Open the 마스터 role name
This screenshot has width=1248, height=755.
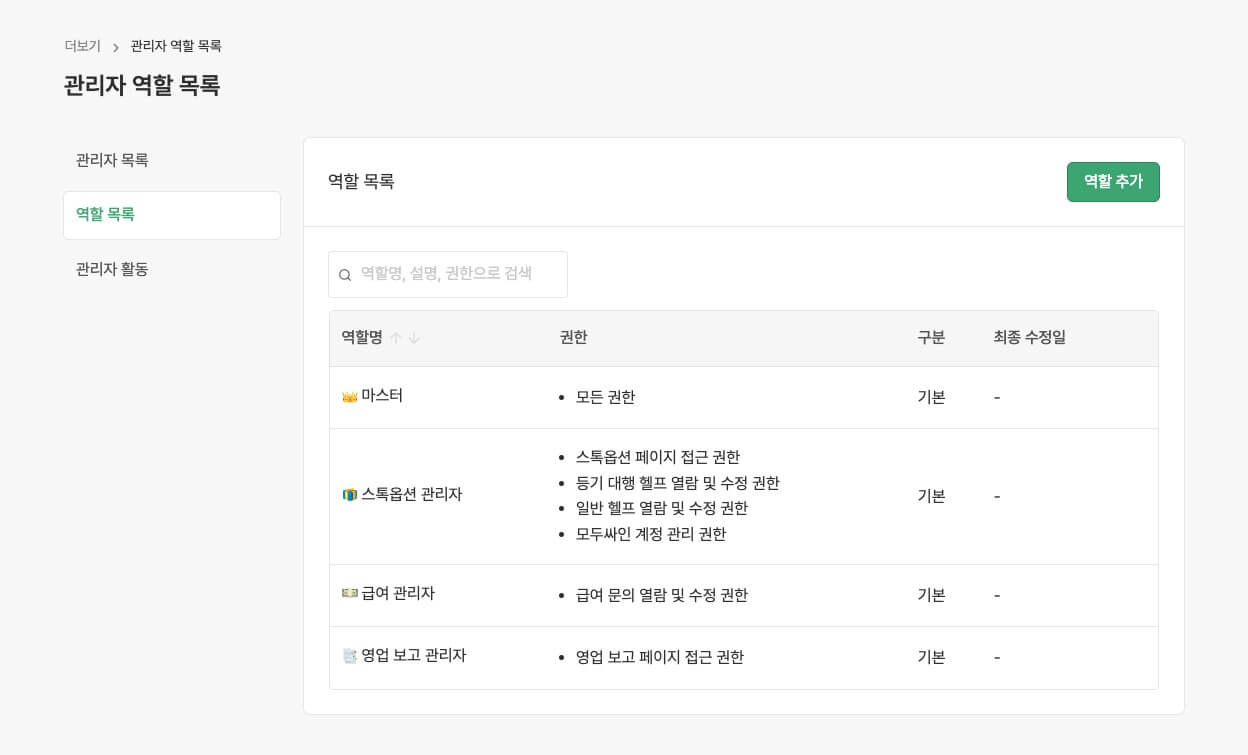pos(382,396)
